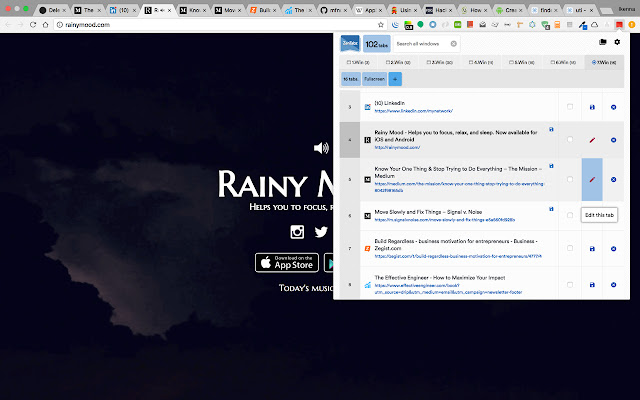Click the Rainy Mood speaker volume icon

(321, 148)
